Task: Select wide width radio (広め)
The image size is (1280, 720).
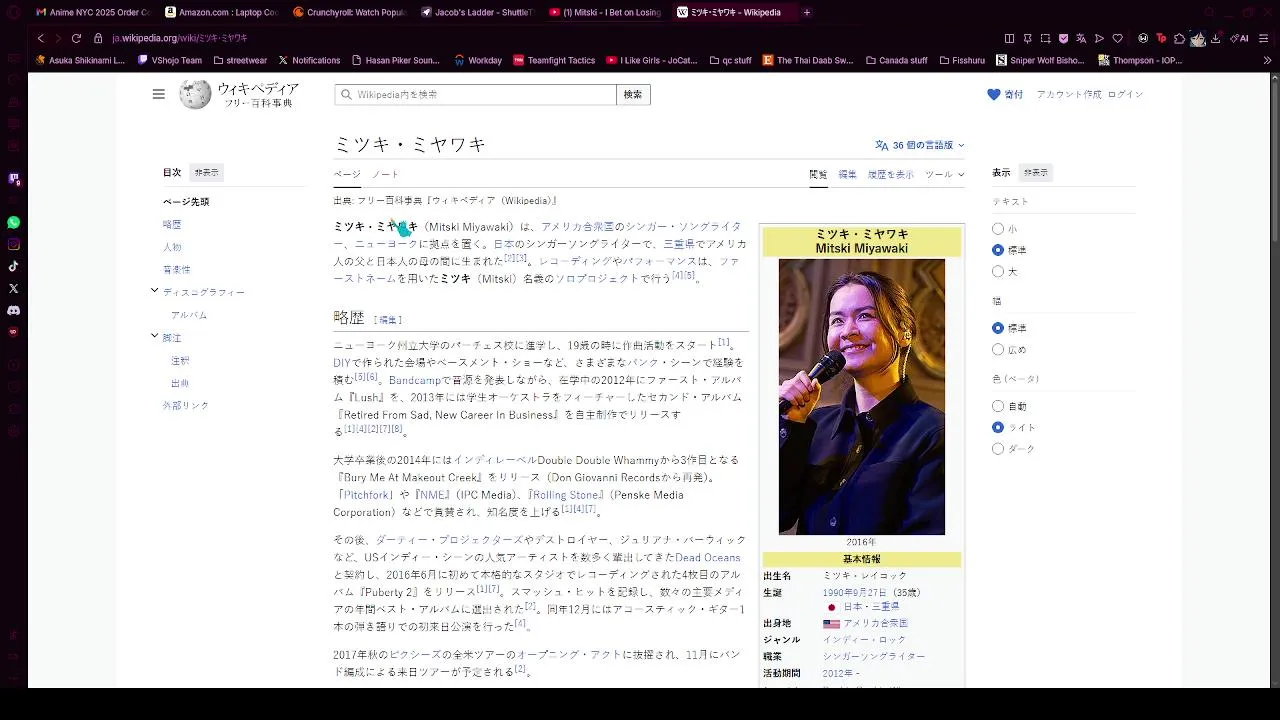Action: [998, 349]
